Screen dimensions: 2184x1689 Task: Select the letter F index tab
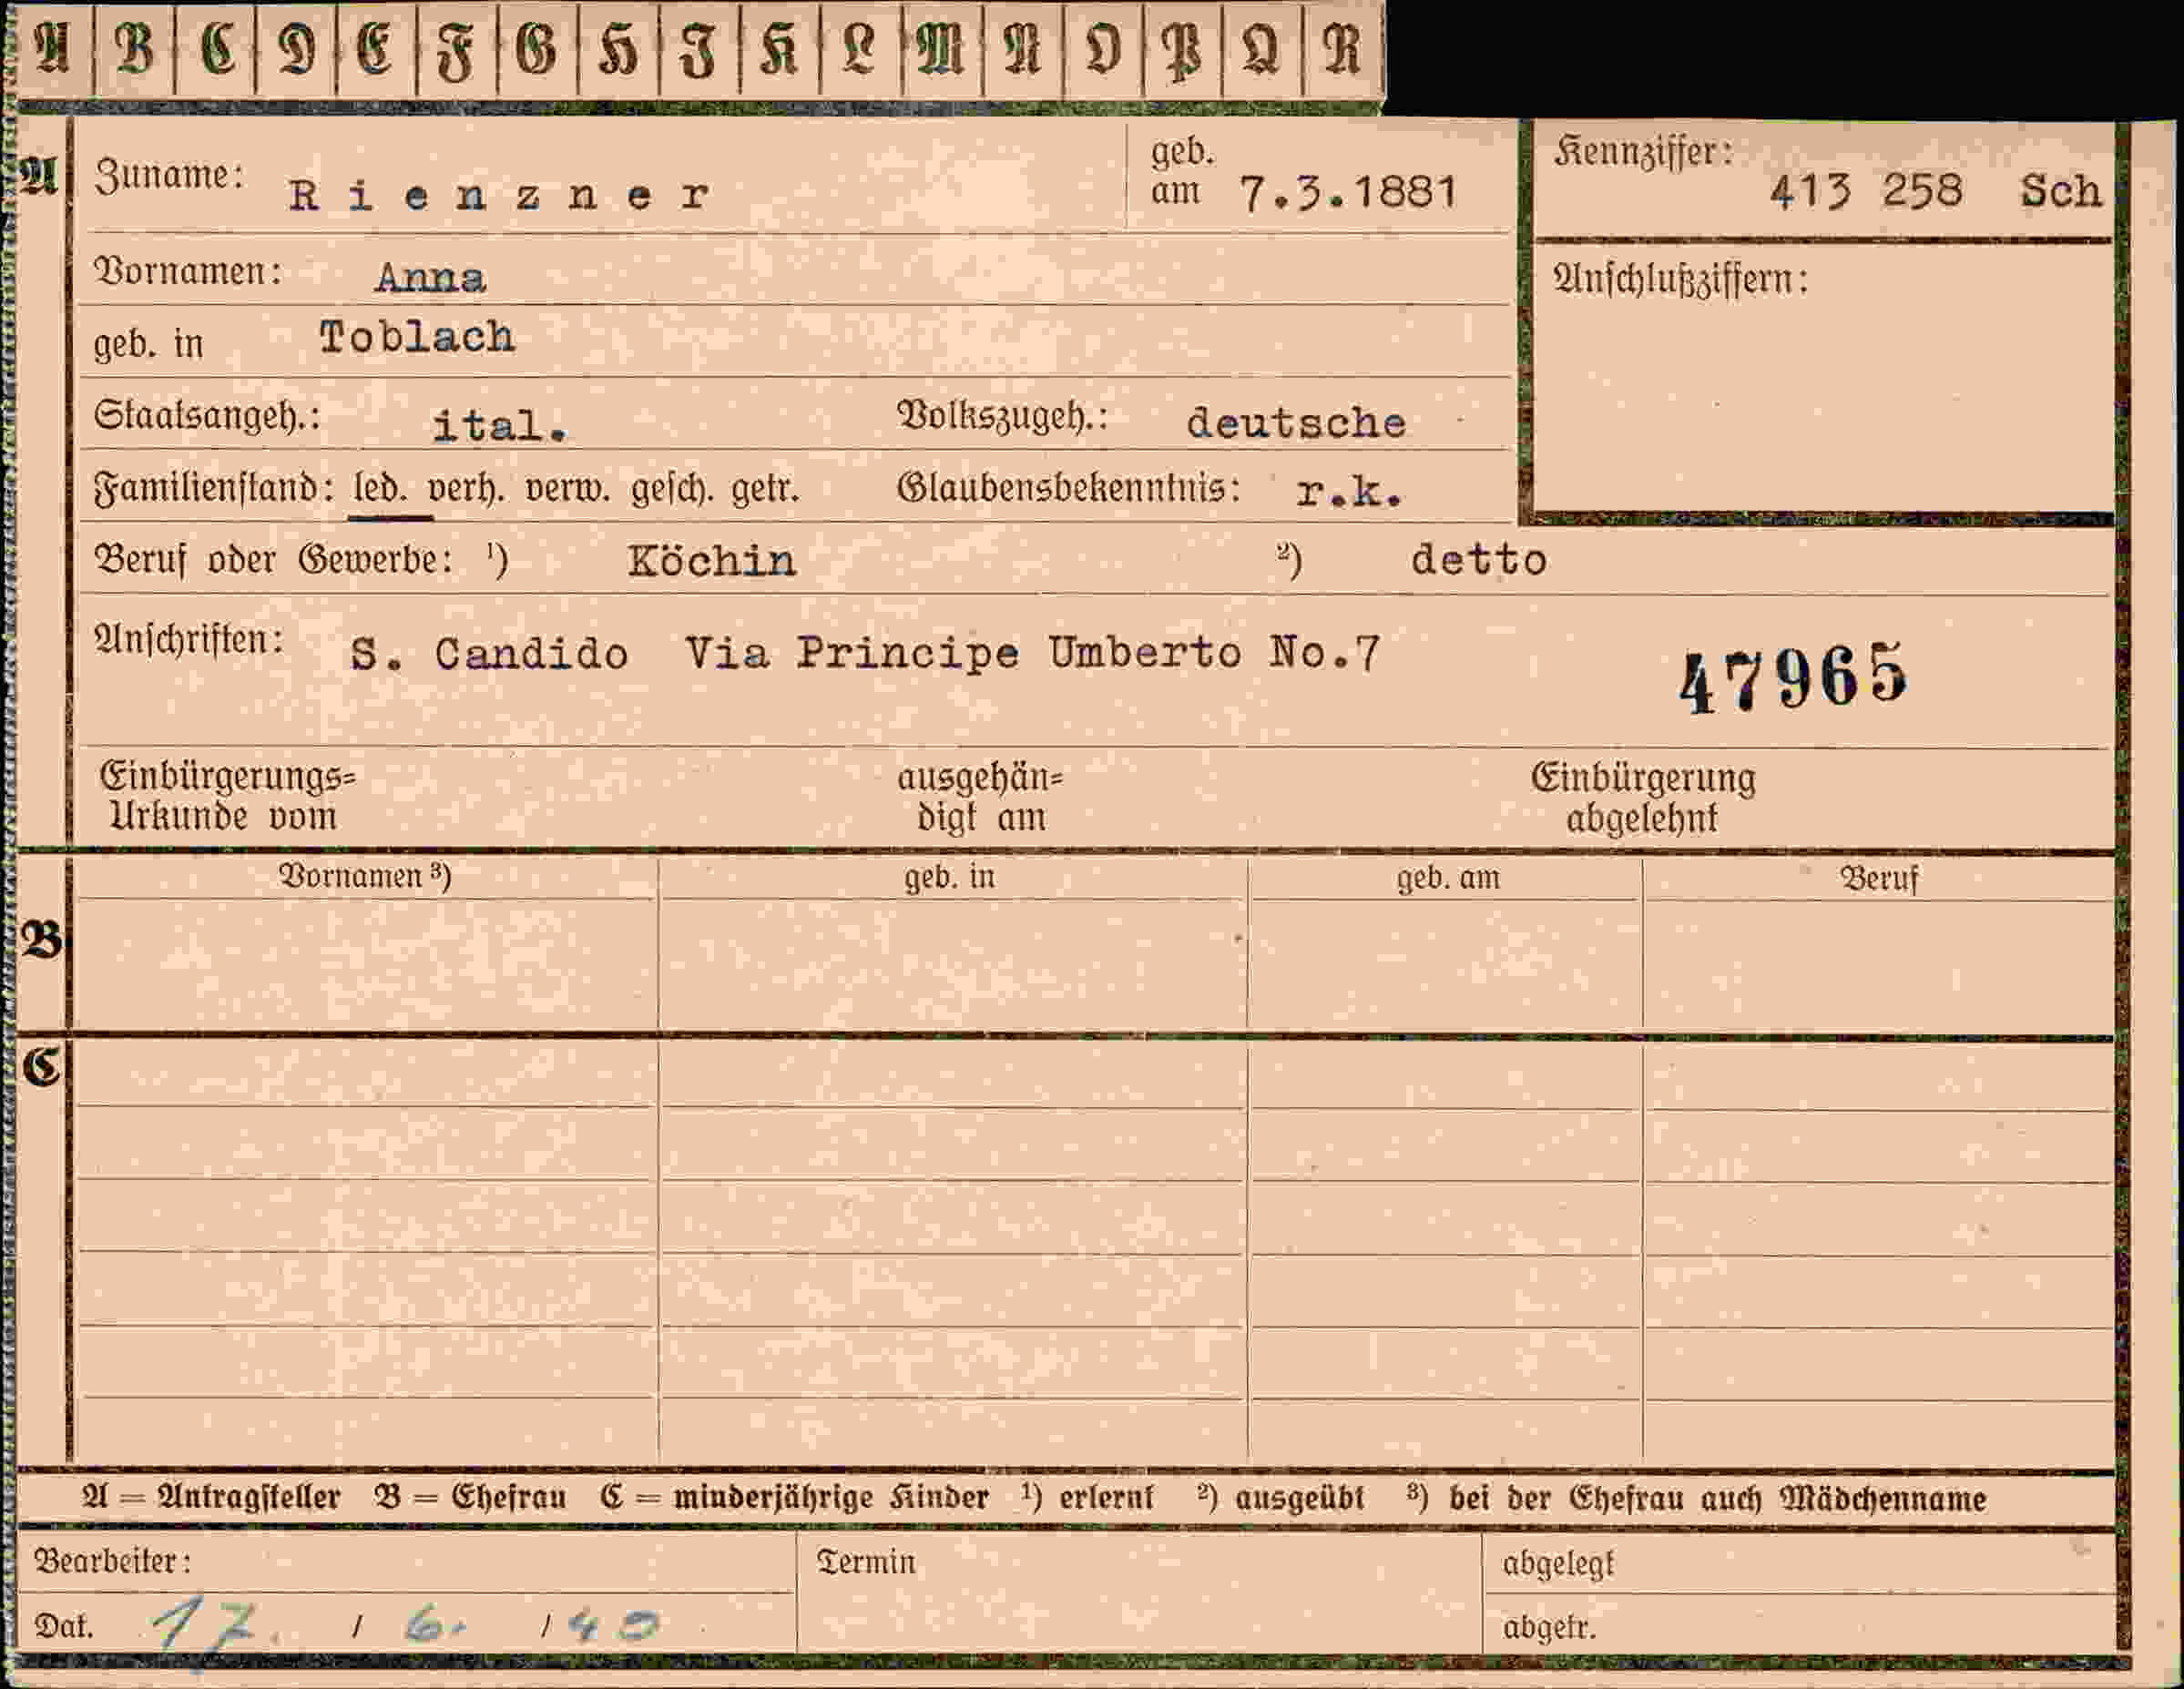point(457,50)
